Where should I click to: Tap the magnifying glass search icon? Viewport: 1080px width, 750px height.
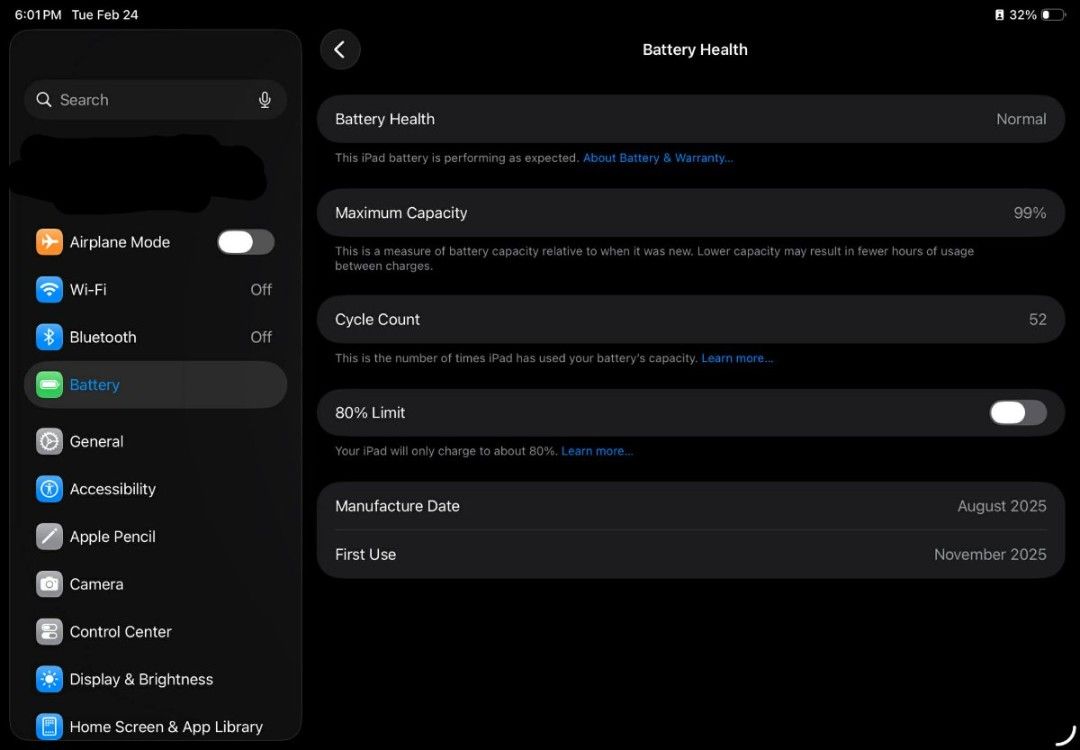(x=44, y=100)
